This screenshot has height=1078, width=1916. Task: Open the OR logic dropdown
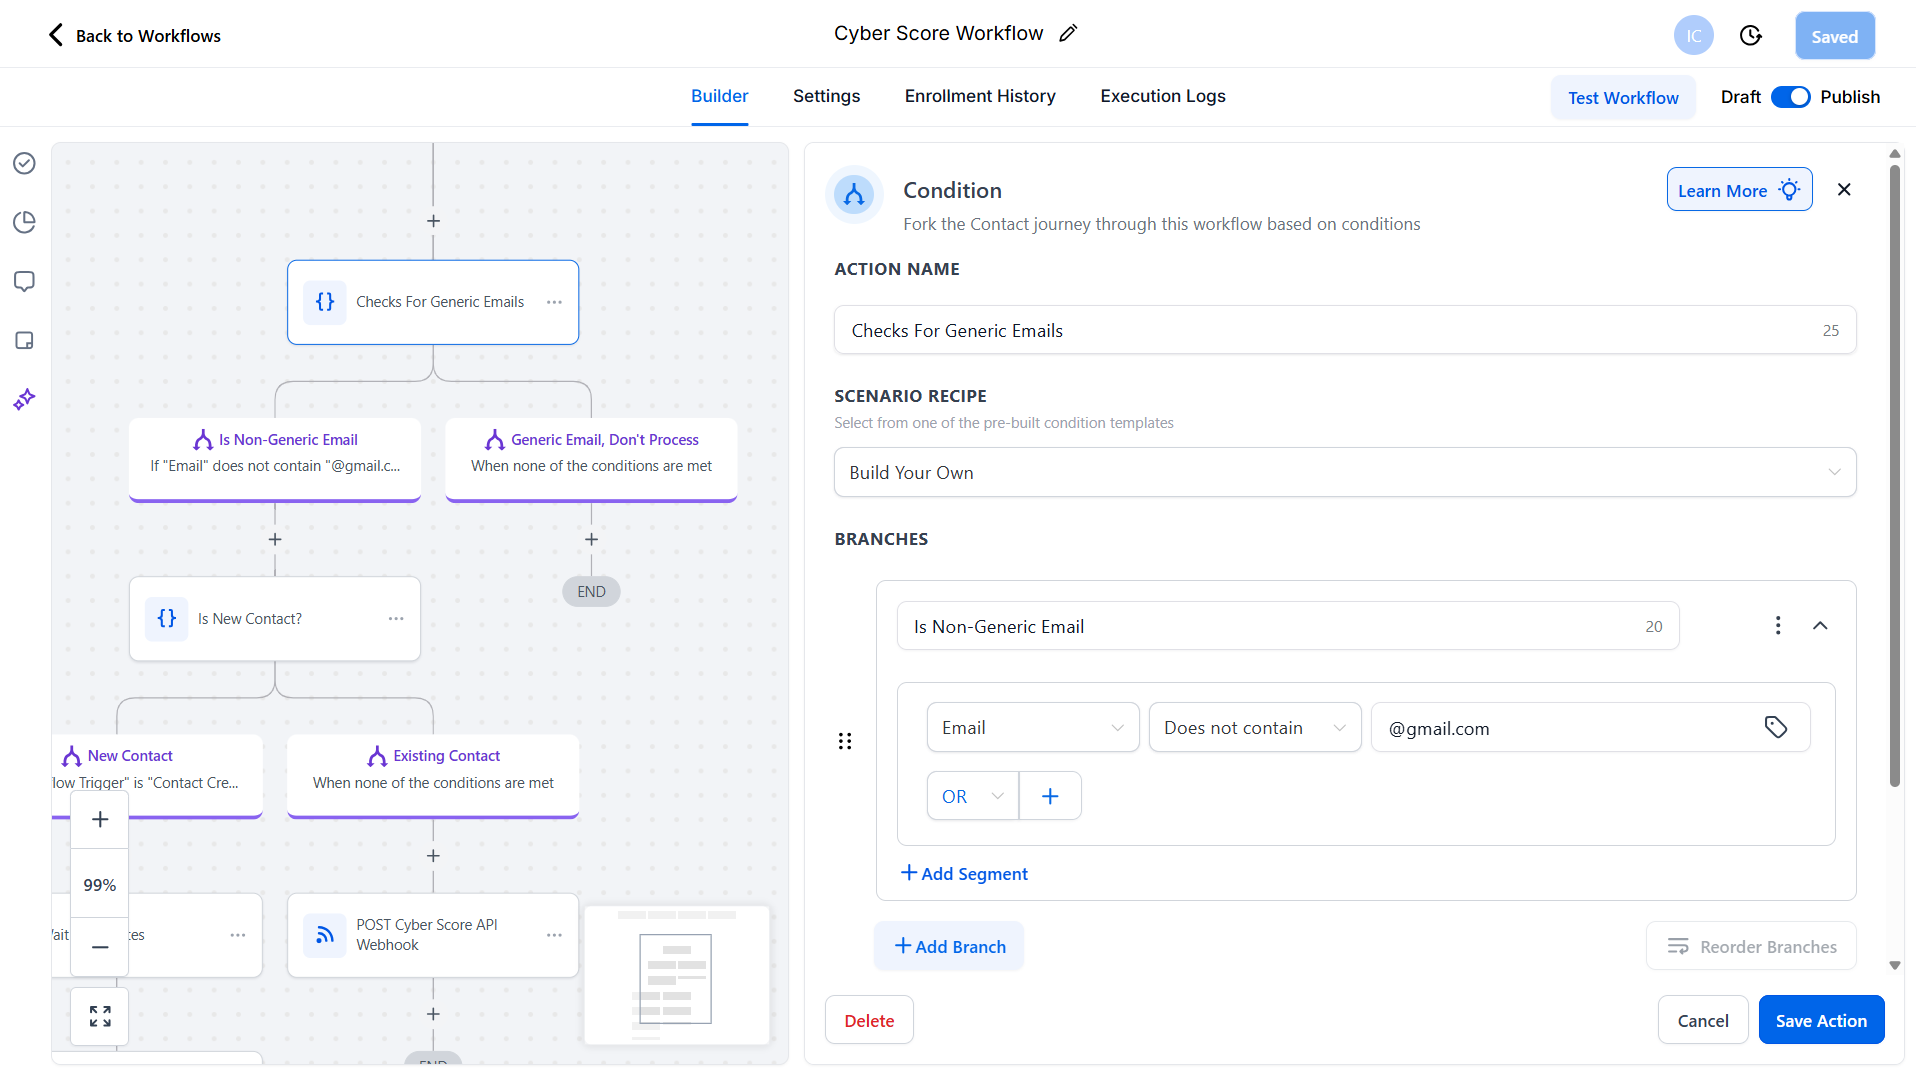click(973, 796)
